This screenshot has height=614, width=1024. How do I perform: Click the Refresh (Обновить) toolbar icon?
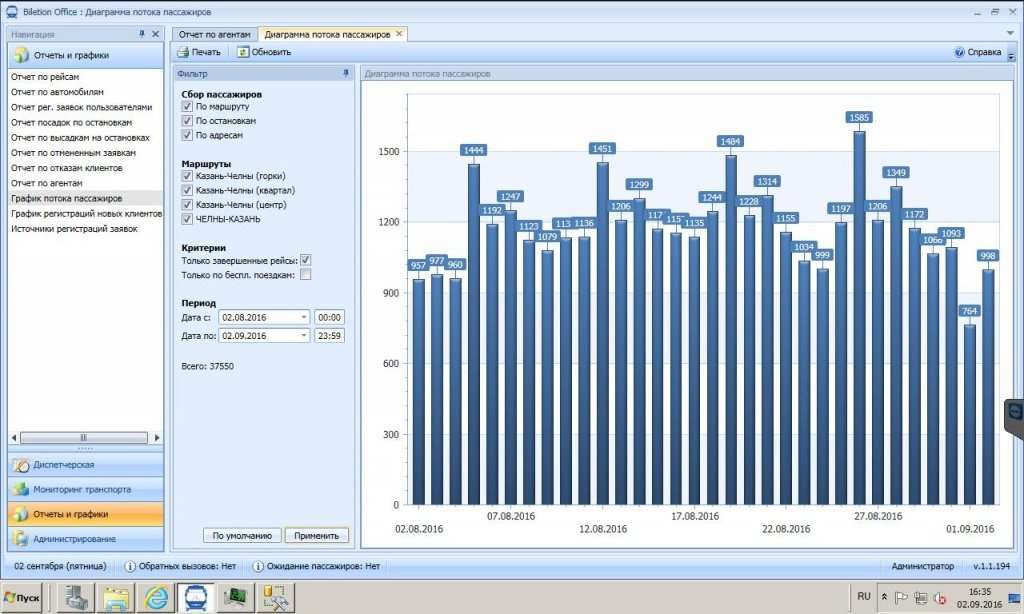coord(243,52)
